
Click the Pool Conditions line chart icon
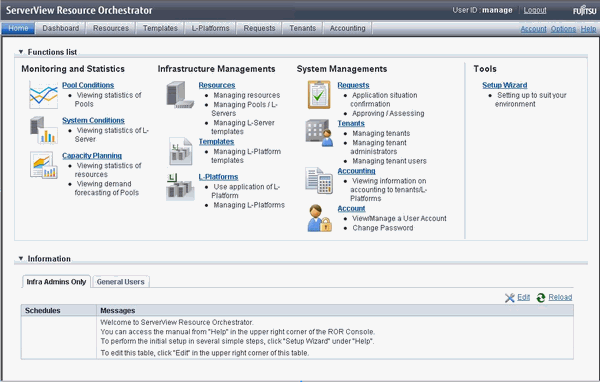[44, 95]
